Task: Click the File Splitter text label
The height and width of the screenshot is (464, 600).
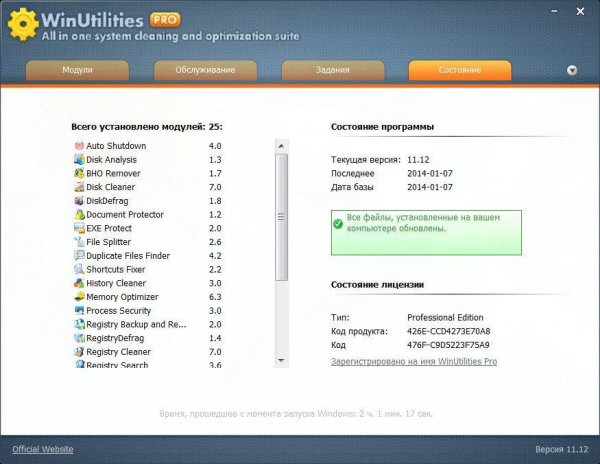Action: (108, 242)
